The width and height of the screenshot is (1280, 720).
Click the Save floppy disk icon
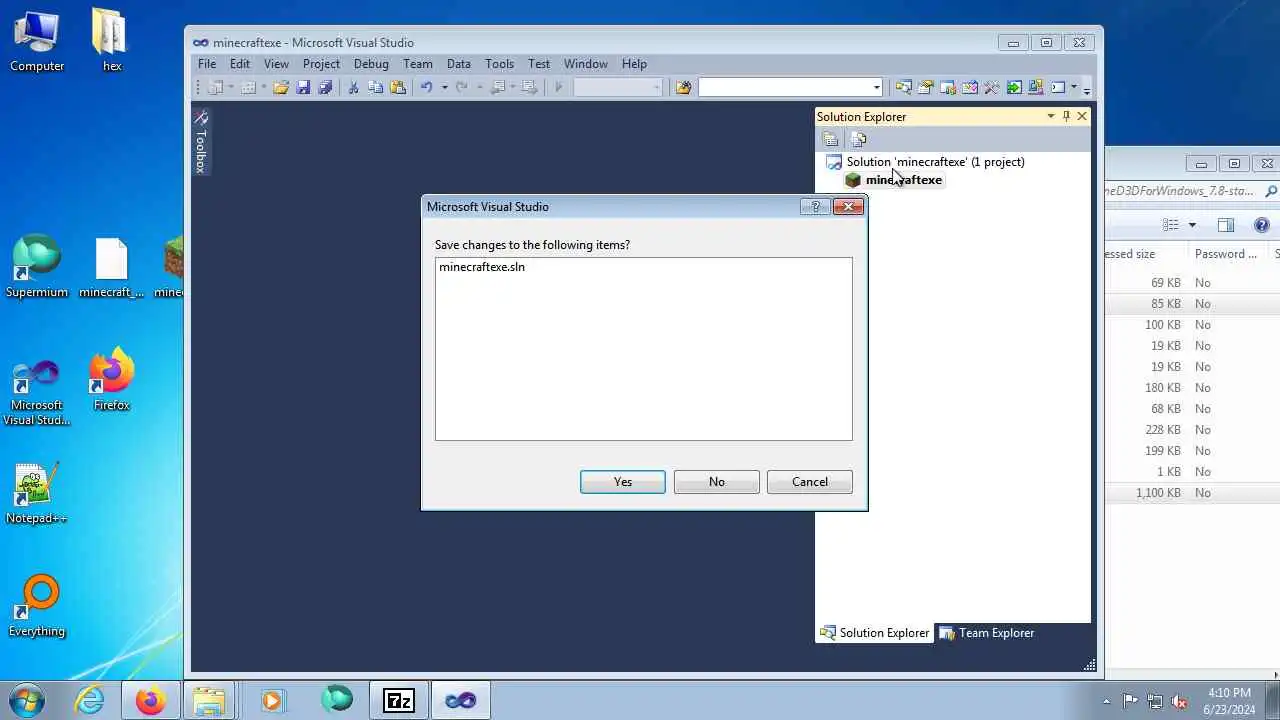303,88
